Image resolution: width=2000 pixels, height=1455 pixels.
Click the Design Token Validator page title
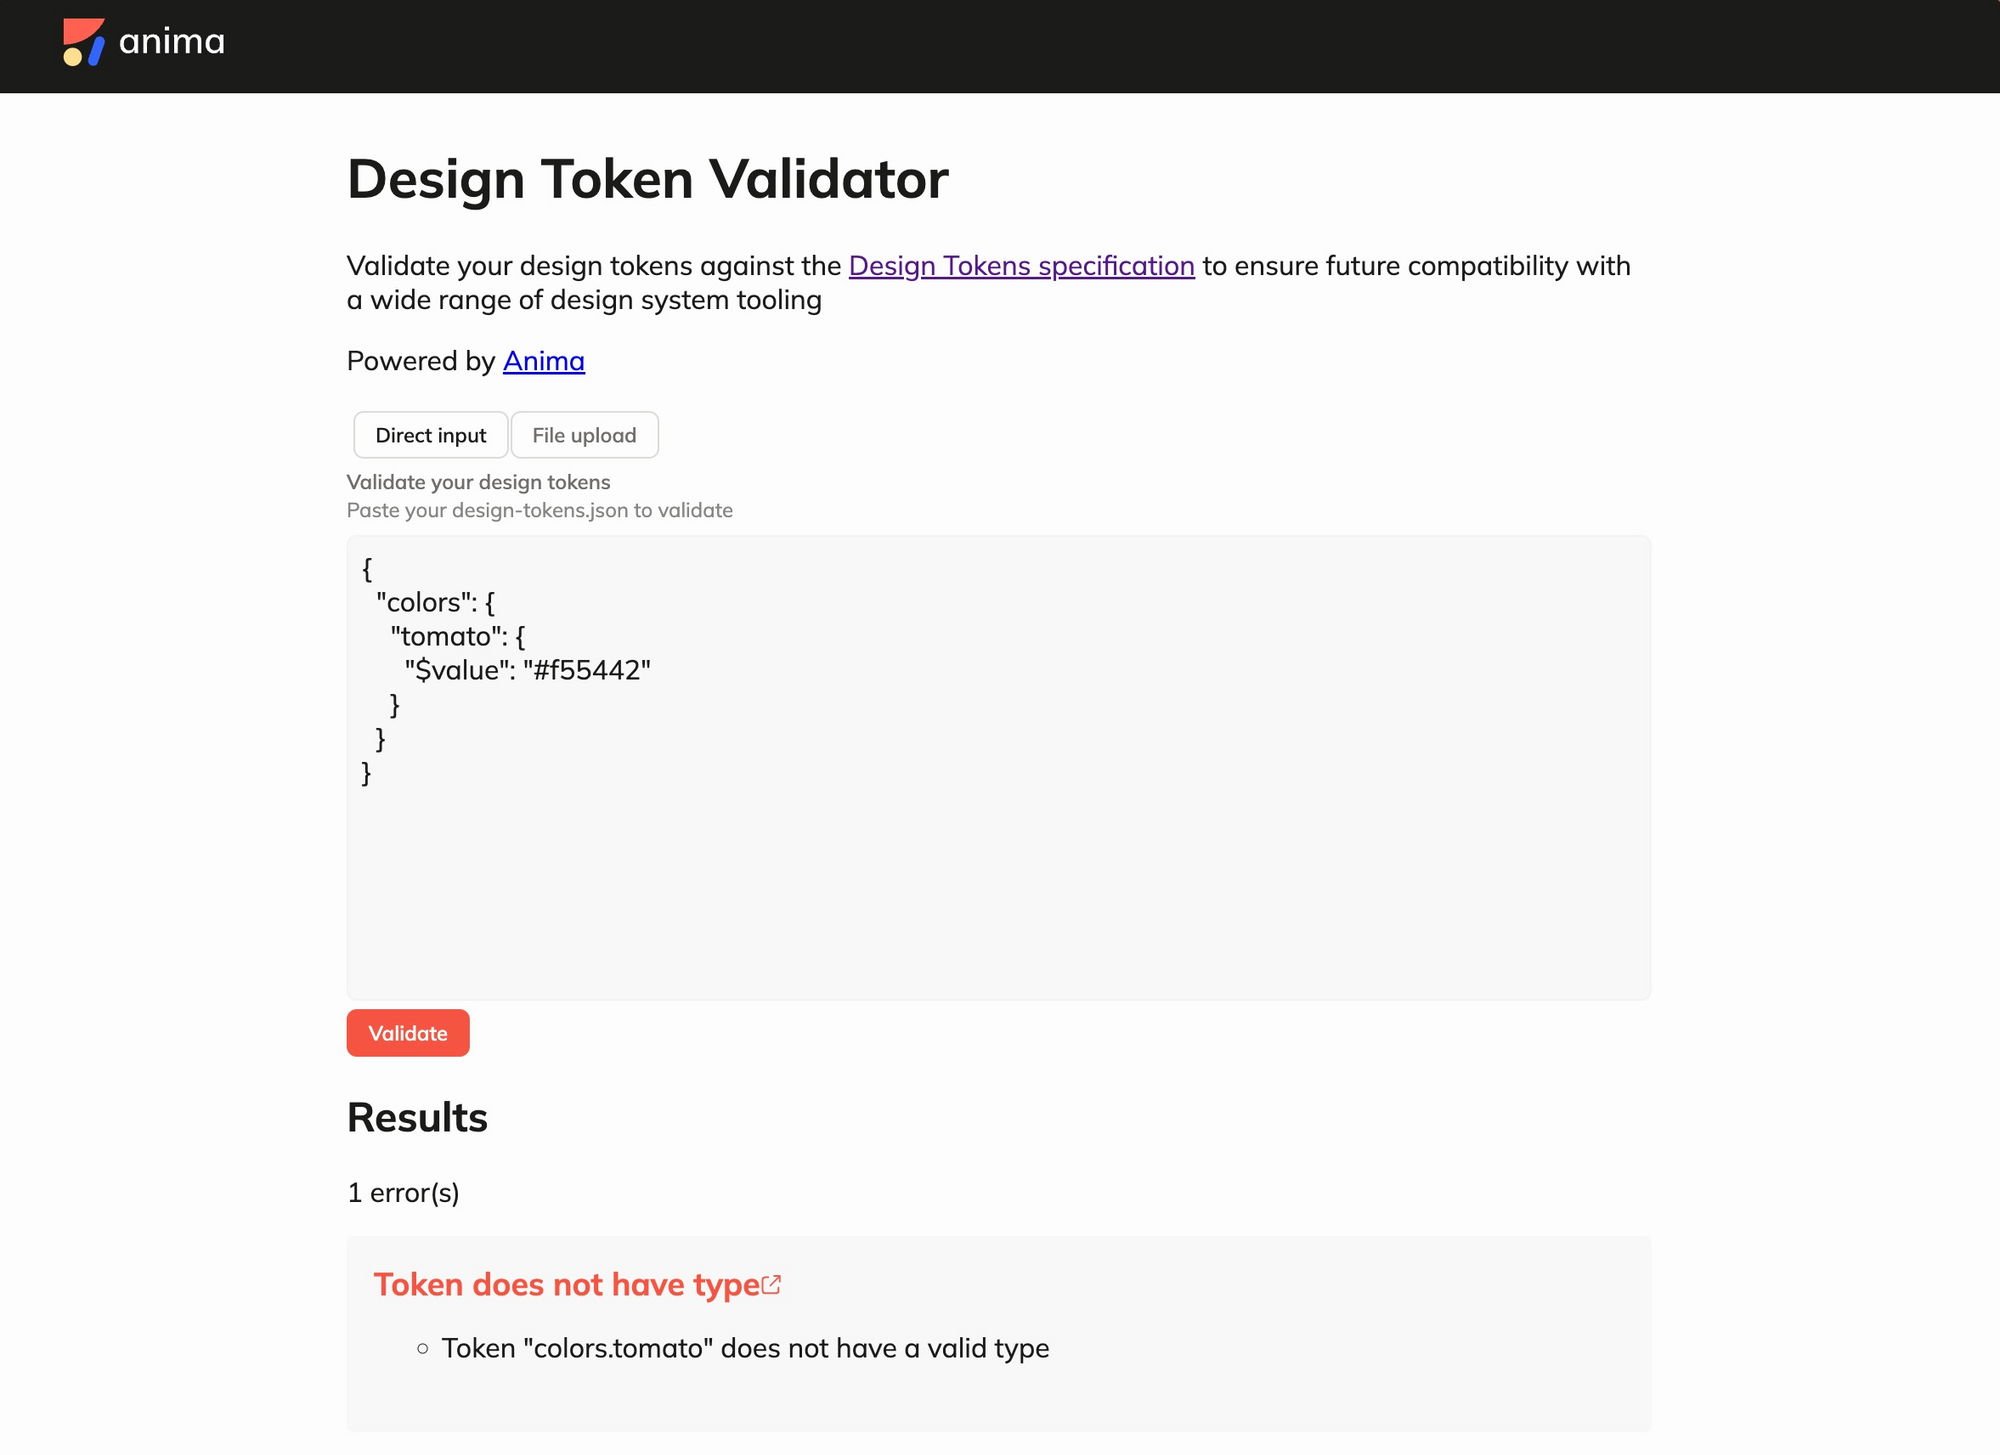point(648,178)
